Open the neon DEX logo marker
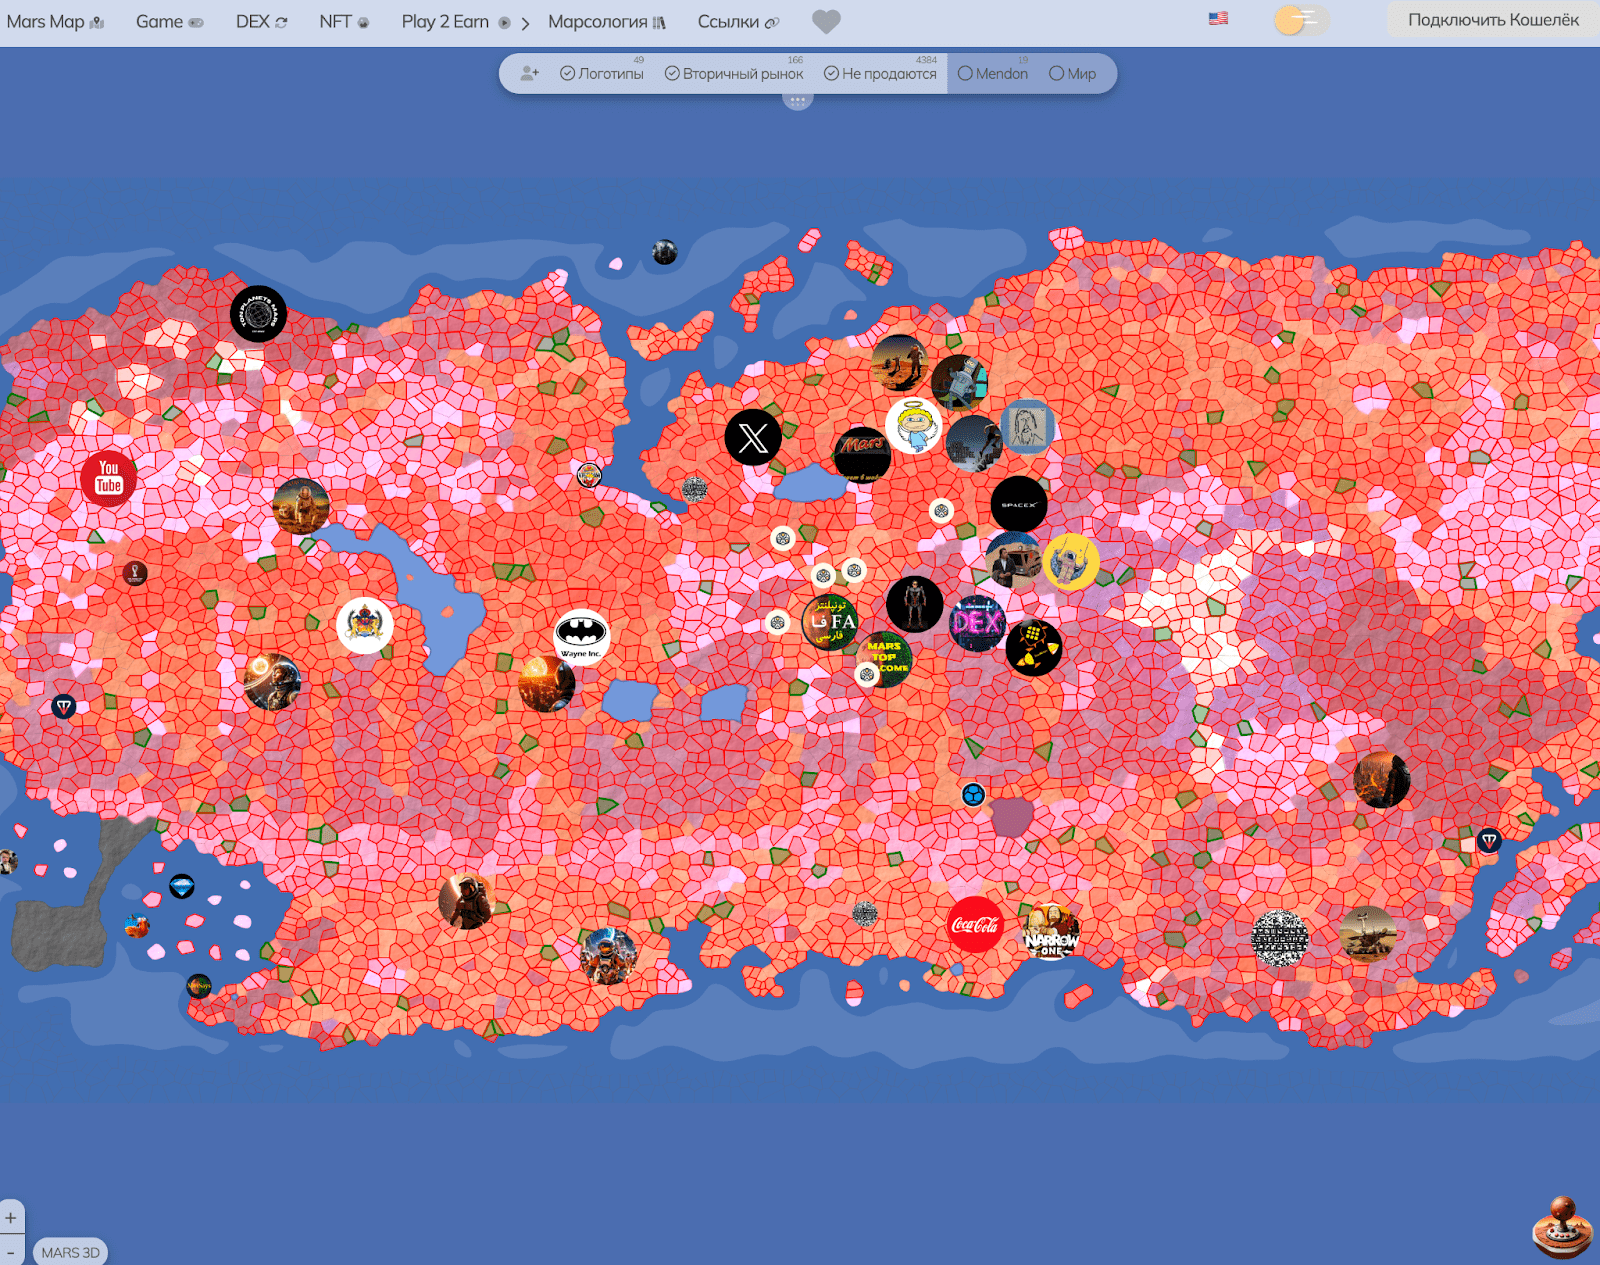This screenshot has height=1265, width=1600. point(977,623)
